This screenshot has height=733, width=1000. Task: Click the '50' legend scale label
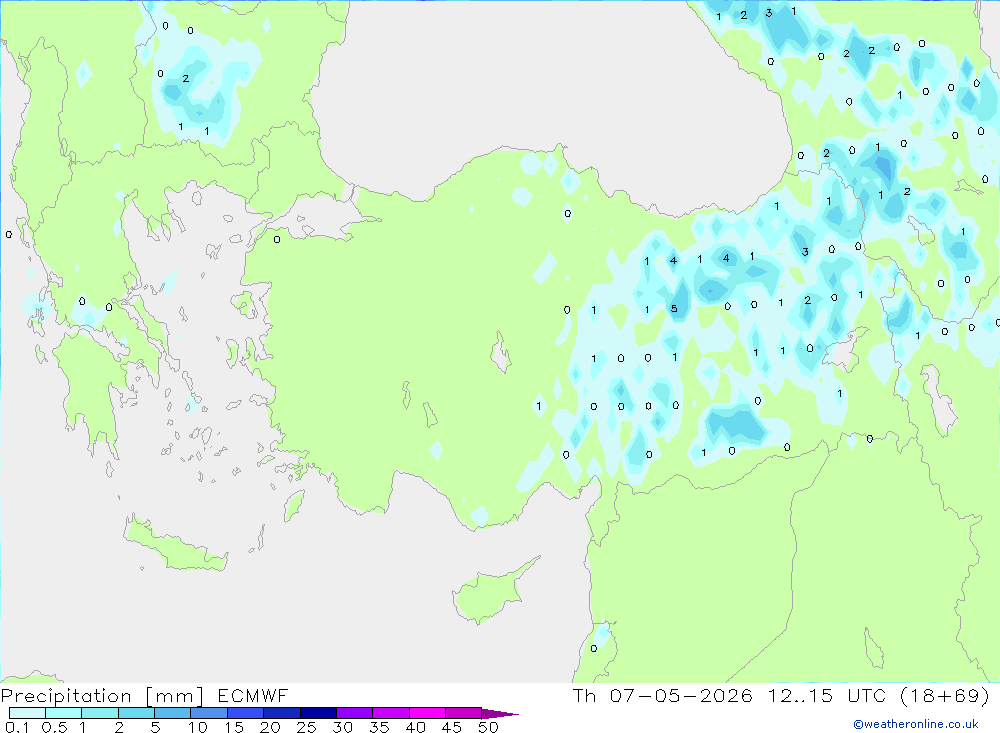[x=489, y=727]
